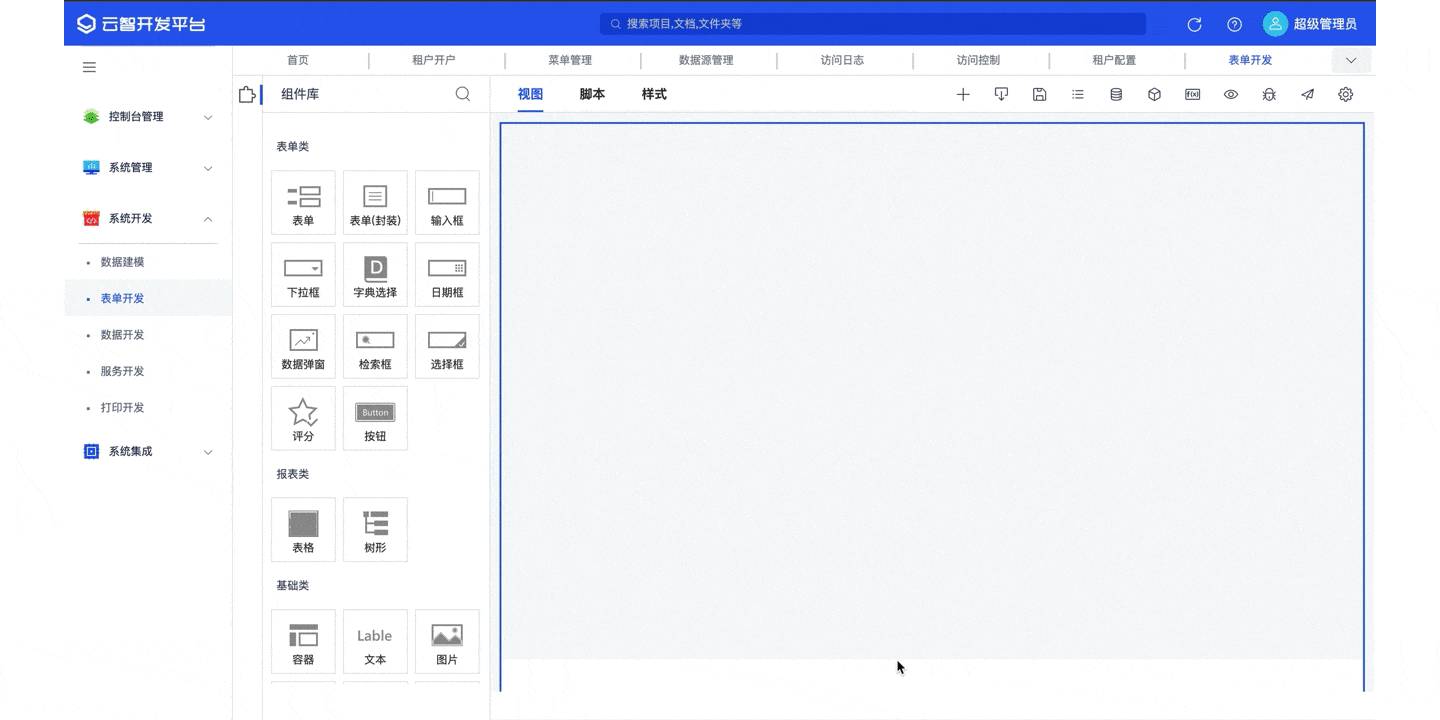1440x720 pixels.
Task: Select the 脚本 editor tab
Action: click(592, 94)
